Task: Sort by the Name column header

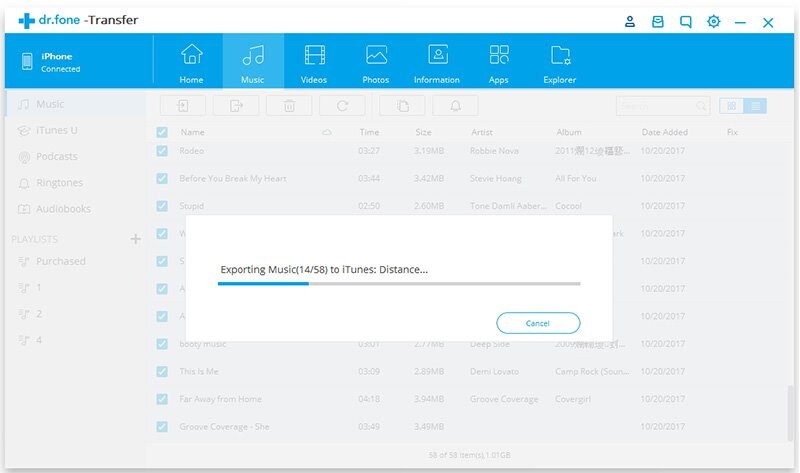Action: [x=192, y=132]
